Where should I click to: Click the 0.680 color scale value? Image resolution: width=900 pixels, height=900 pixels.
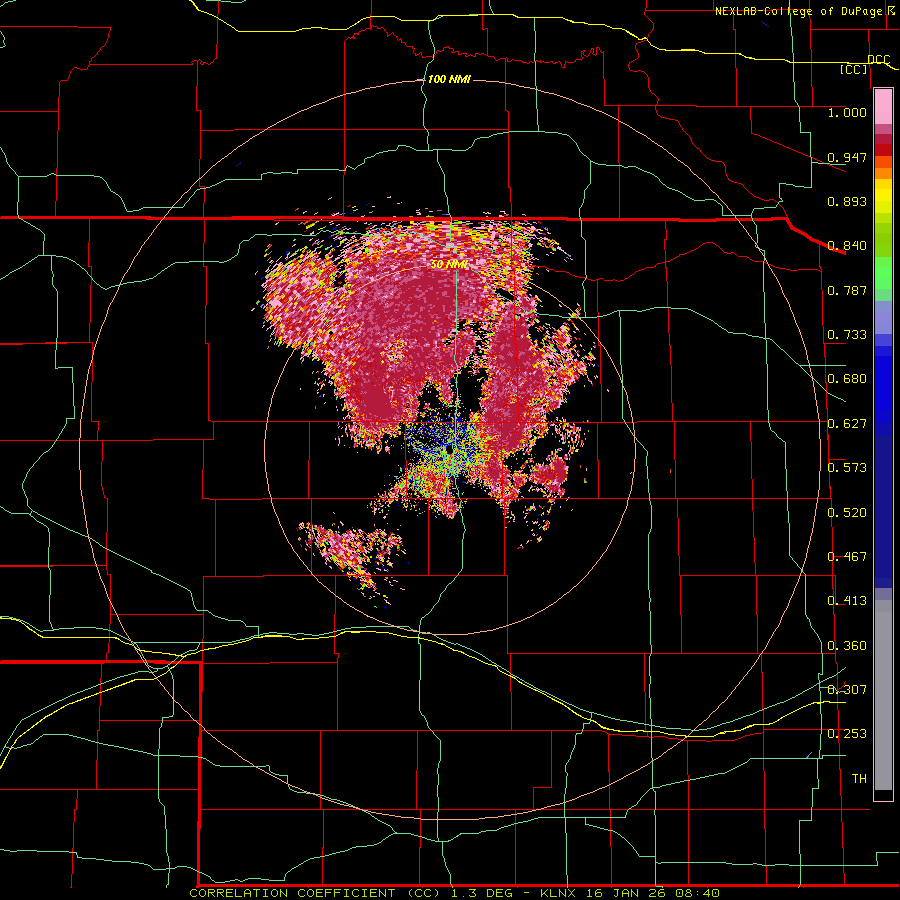click(847, 379)
